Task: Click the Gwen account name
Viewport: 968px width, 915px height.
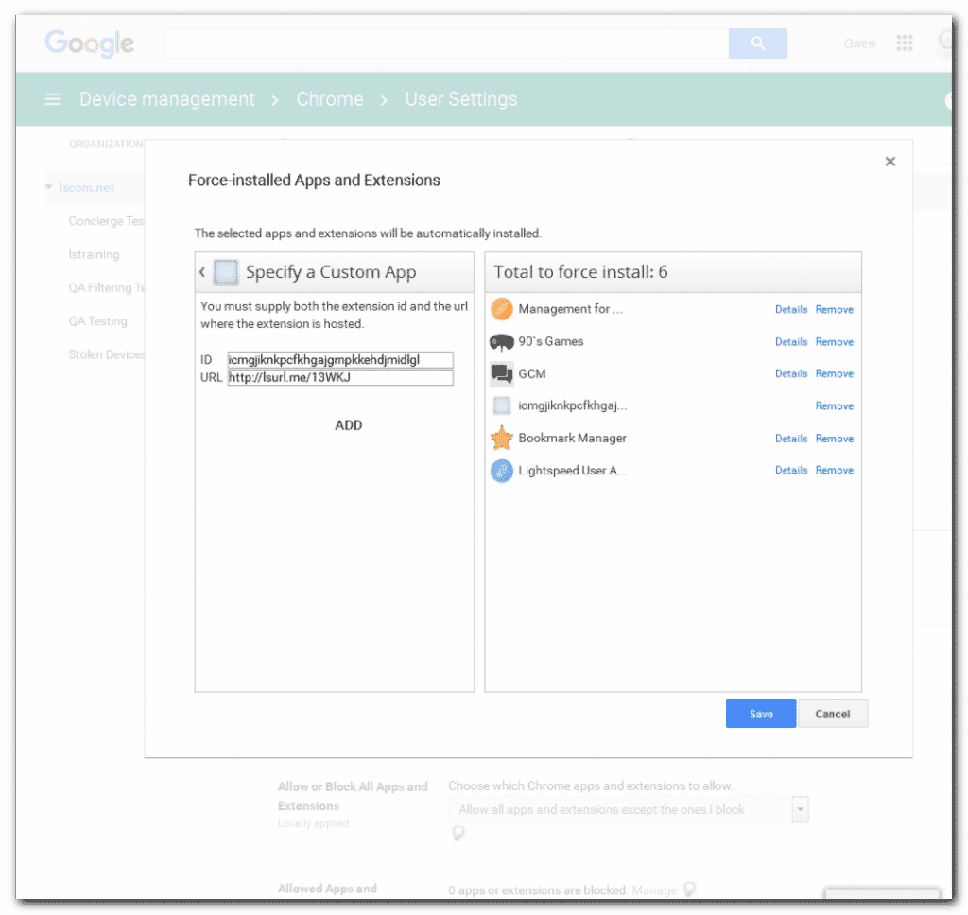Action: tap(859, 43)
